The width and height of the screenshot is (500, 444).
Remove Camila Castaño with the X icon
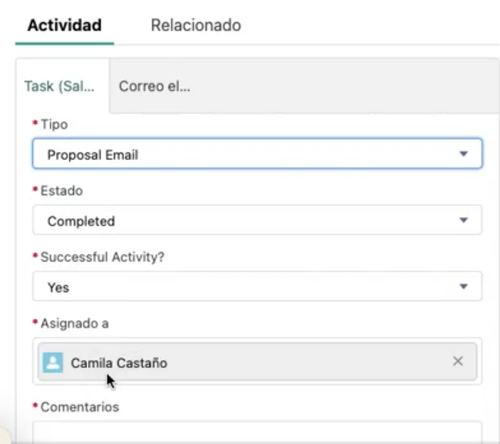(x=458, y=361)
